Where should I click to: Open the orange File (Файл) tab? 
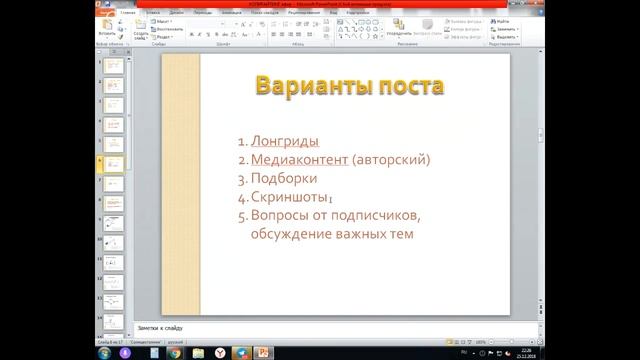coord(105,13)
